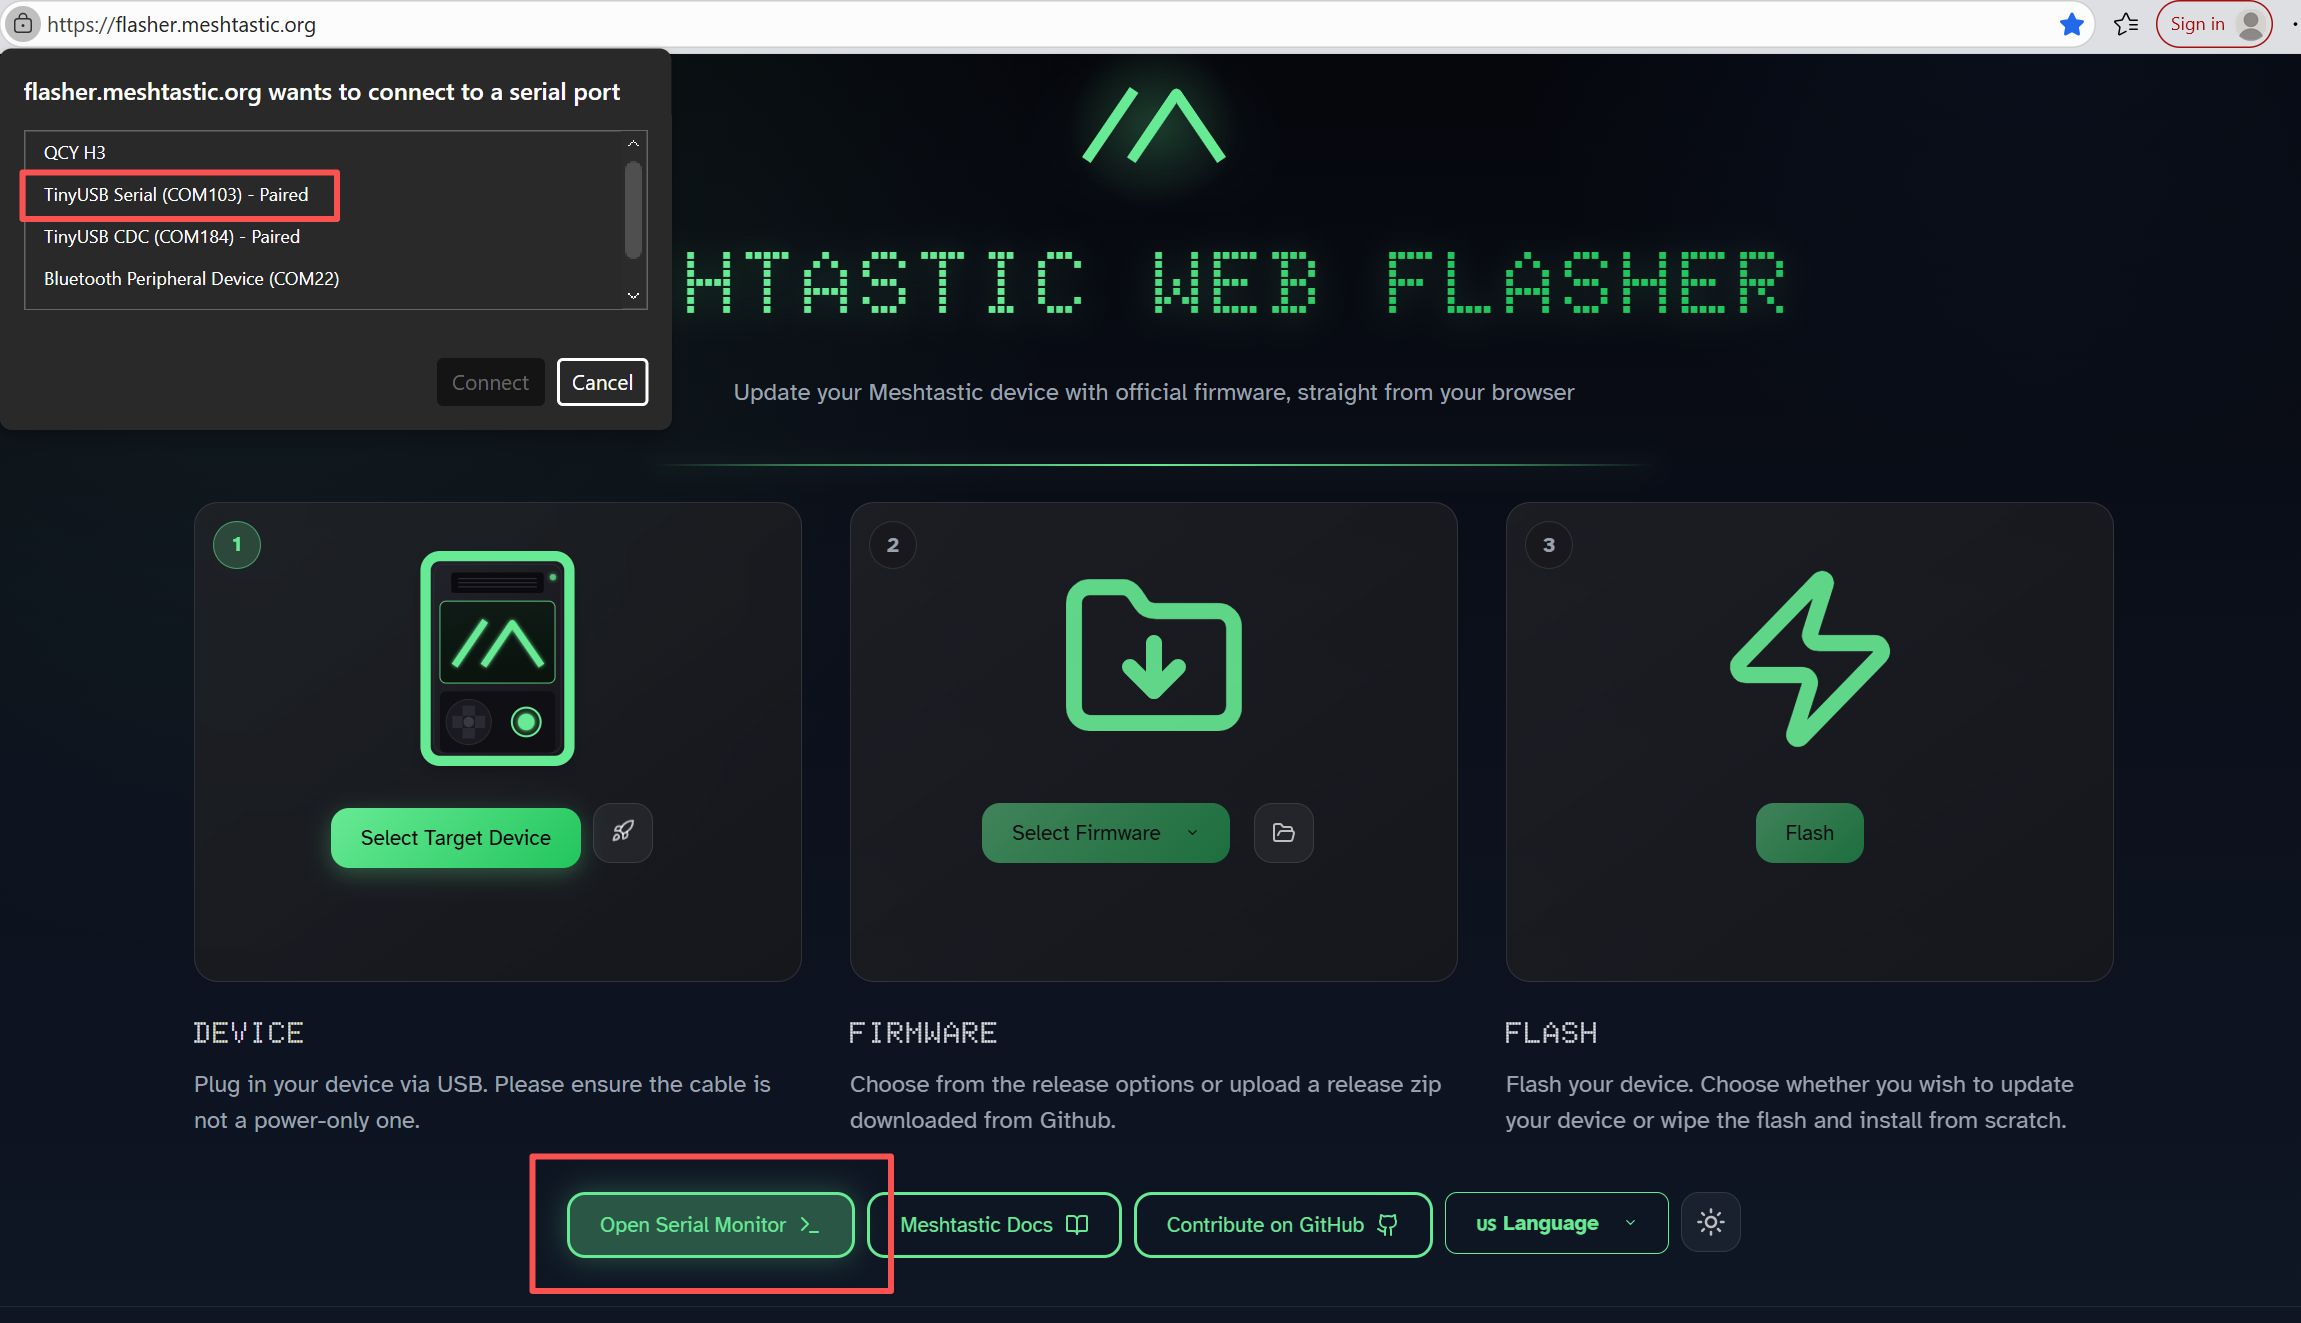
Task: Select TinyUSB CDC (COM184) port
Action: (x=172, y=237)
